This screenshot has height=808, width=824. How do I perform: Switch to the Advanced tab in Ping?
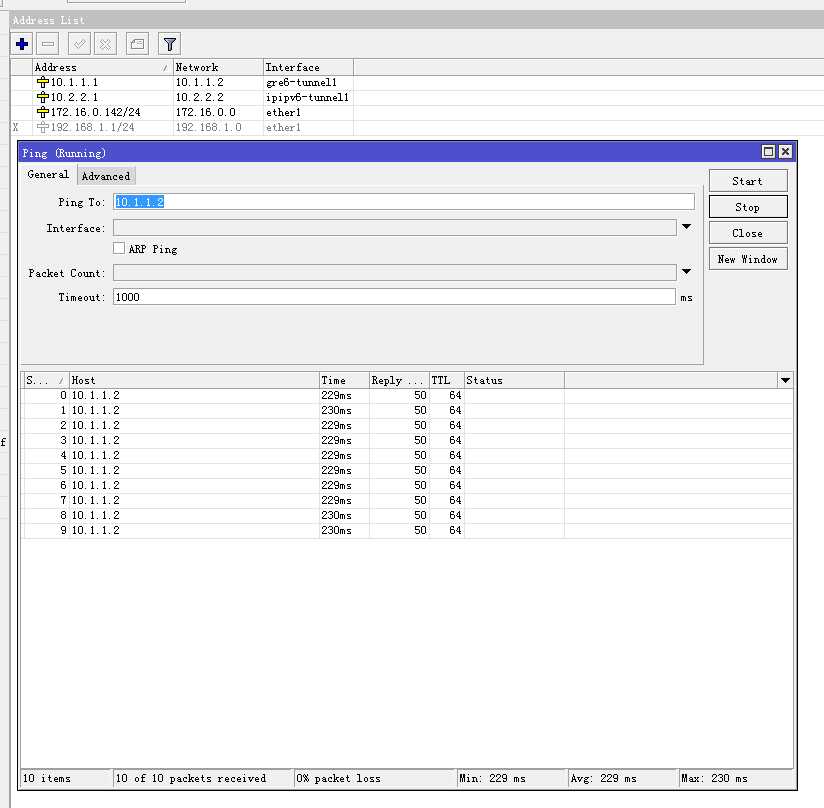pyautogui.click(x=106, y=176)
